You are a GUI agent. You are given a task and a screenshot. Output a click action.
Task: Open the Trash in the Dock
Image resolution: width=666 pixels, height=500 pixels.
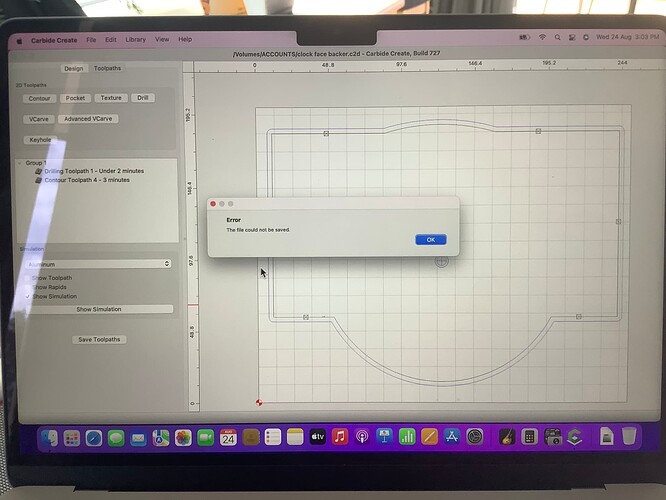(x=629, y=436)
